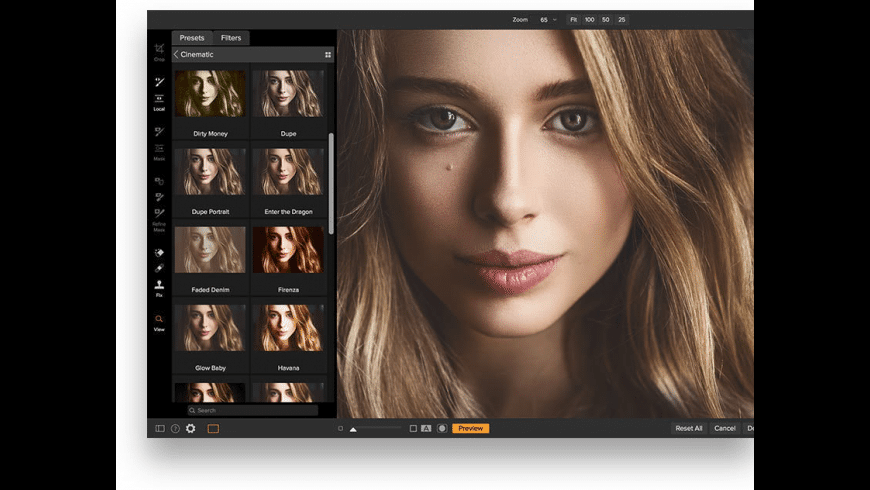The width and height of the screenshot is (870, 490).
Task: Select the Retouch brush bandage icon
Action: pyautogui.click(x=159, y=269)
